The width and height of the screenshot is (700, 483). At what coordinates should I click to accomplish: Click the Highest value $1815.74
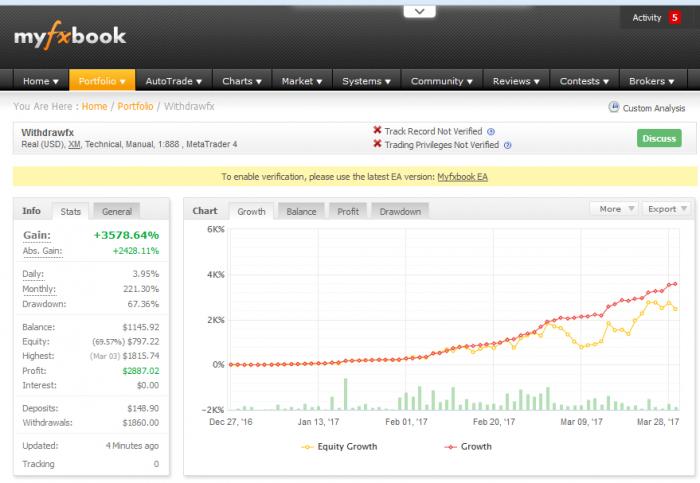click(x=141, y=356)
